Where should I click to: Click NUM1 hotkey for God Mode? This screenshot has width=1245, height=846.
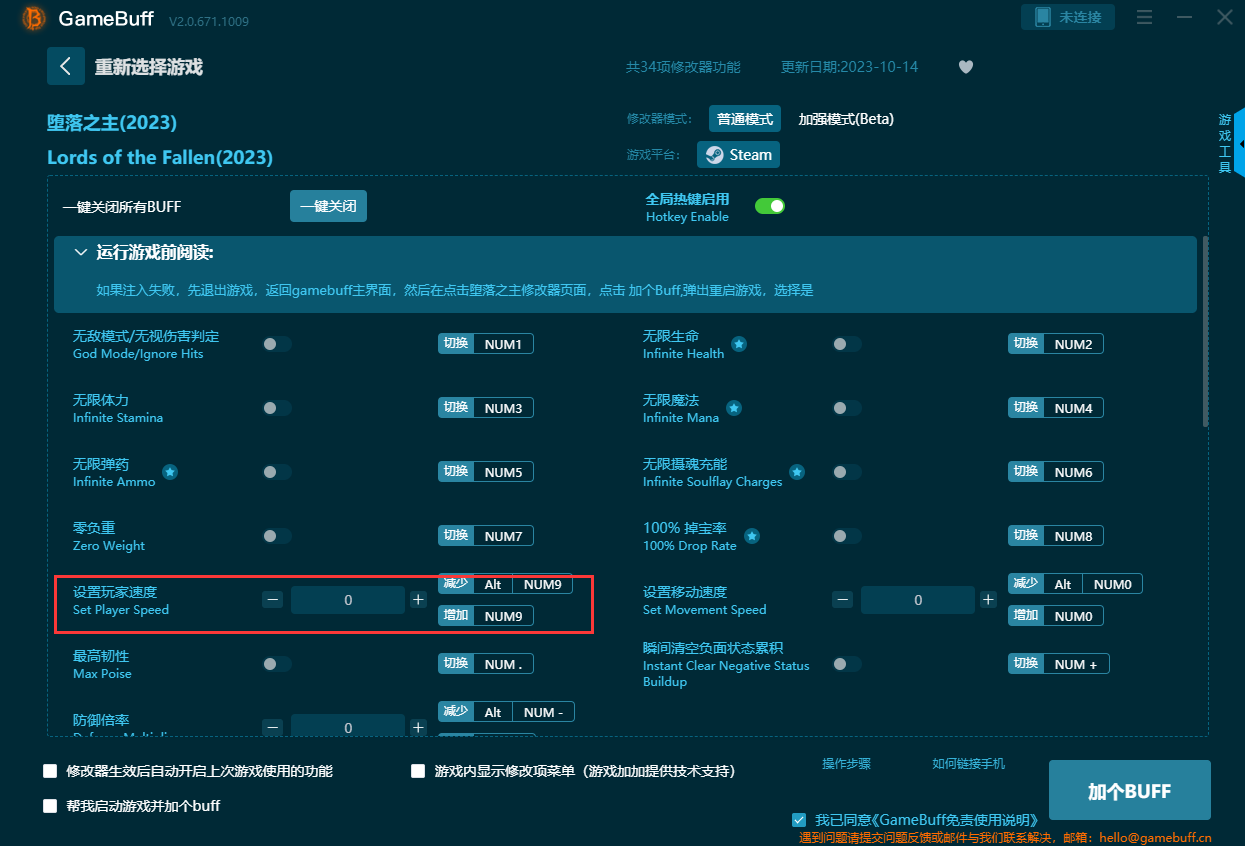tap(504, 344)
